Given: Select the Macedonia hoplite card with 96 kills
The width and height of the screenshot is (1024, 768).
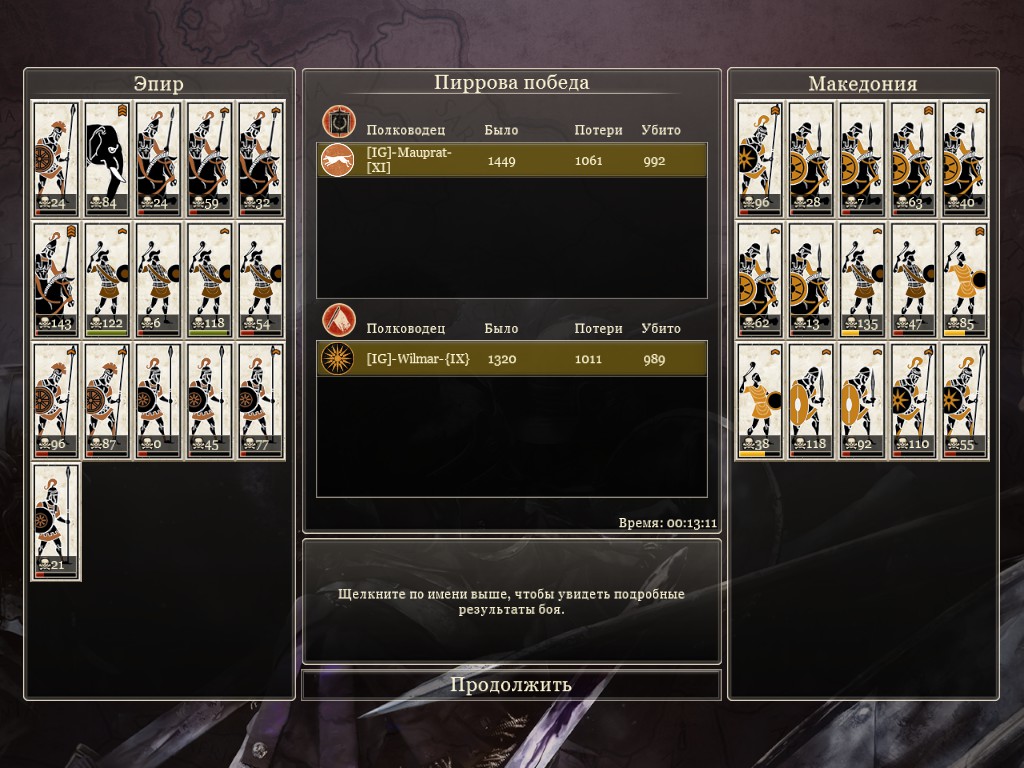Looking at the screenshot, I should coord(759,159).
